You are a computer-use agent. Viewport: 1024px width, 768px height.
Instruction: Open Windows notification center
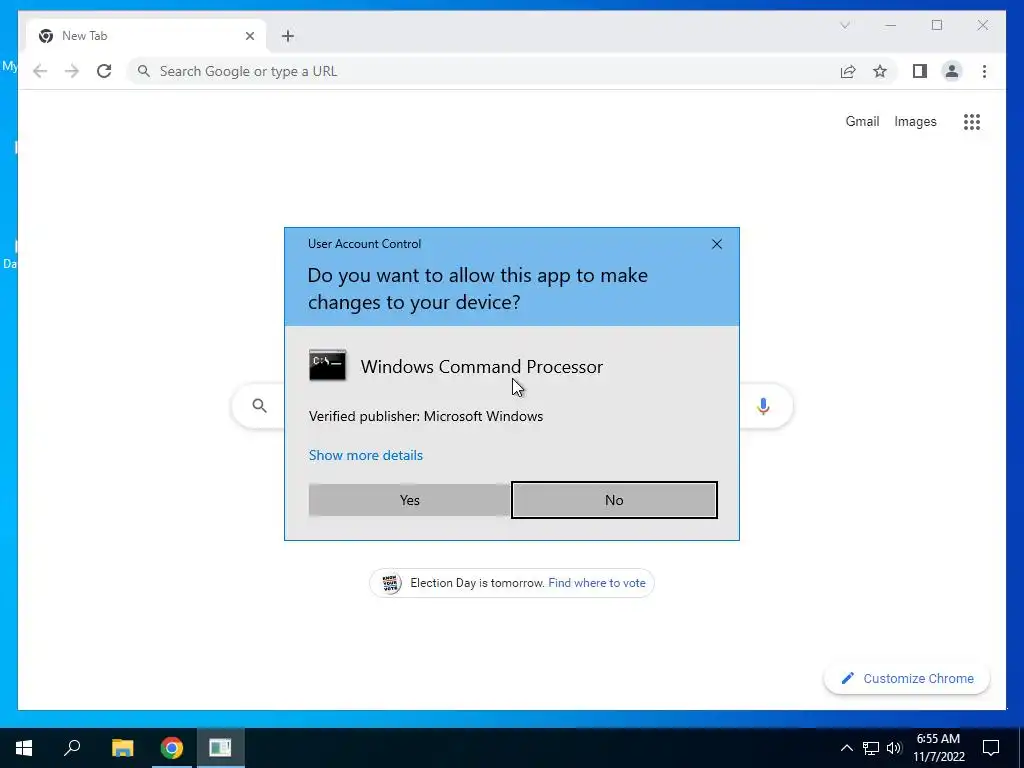pos(991,748)
